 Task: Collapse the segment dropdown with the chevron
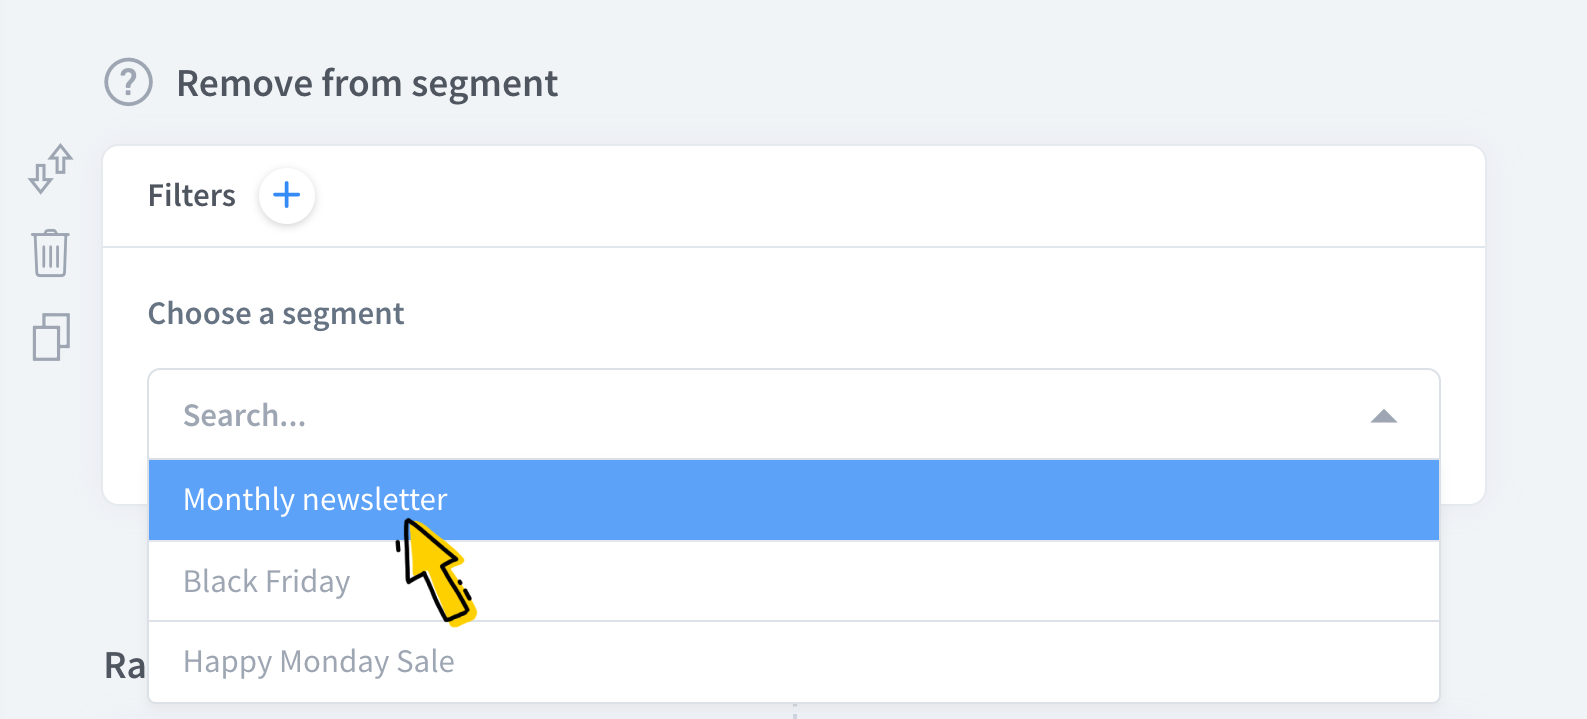pyautogui.click(x=1384, y=416)
